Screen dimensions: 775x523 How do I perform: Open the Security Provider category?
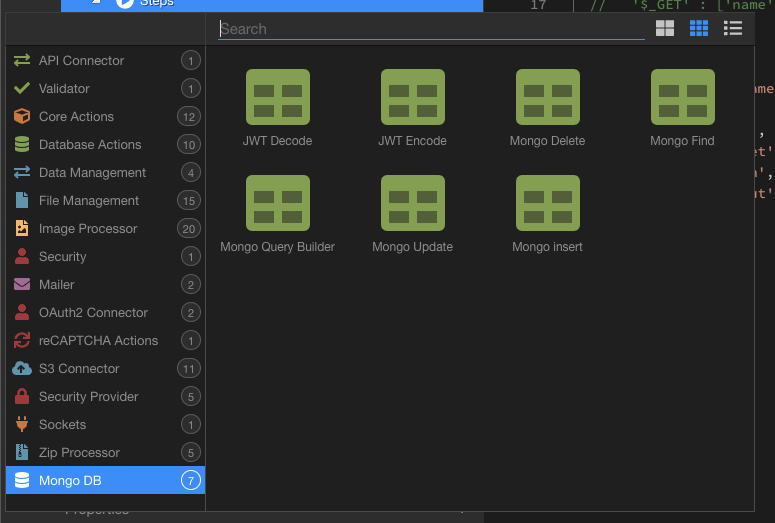105,396
